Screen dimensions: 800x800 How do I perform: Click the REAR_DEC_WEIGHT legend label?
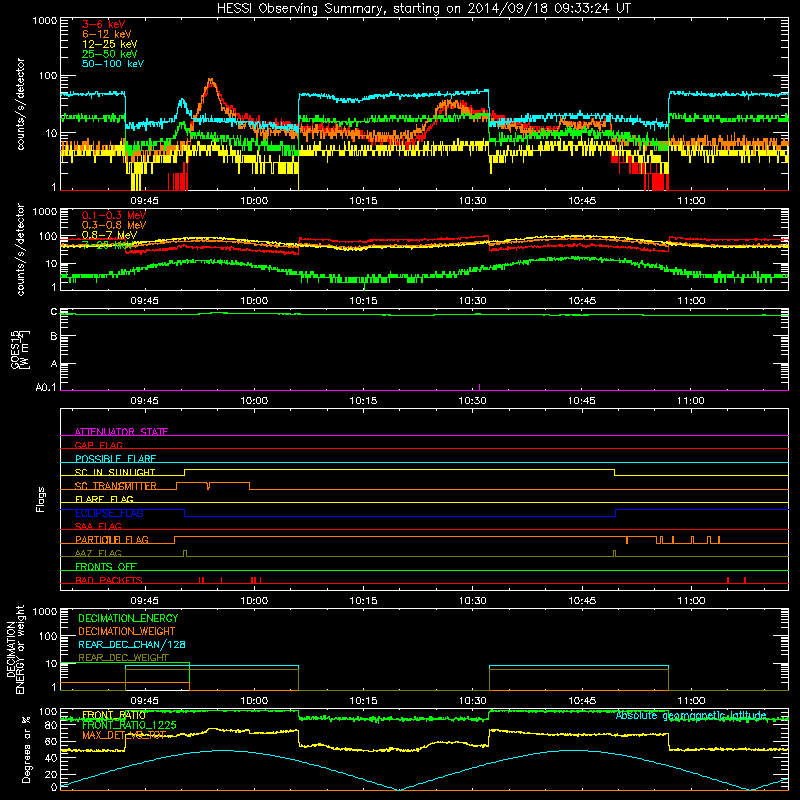point(123,658)
